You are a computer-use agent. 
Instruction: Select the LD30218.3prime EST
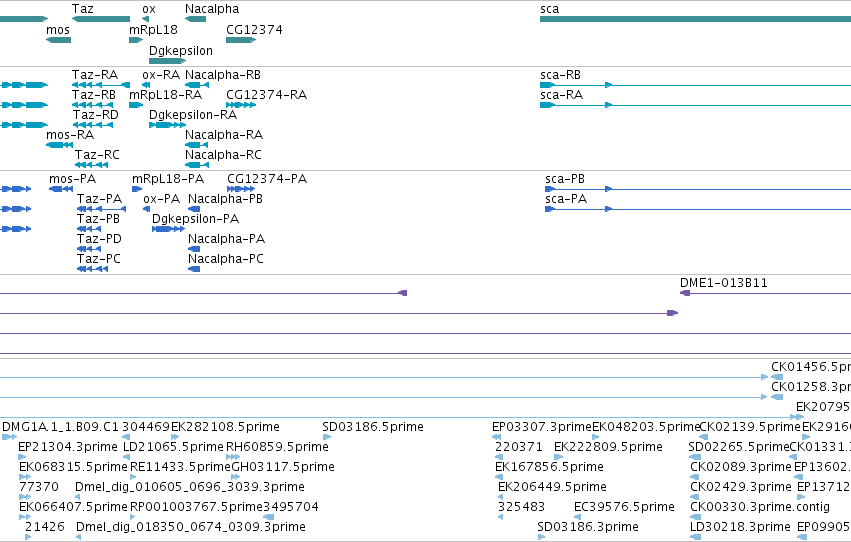pos(695,537)
